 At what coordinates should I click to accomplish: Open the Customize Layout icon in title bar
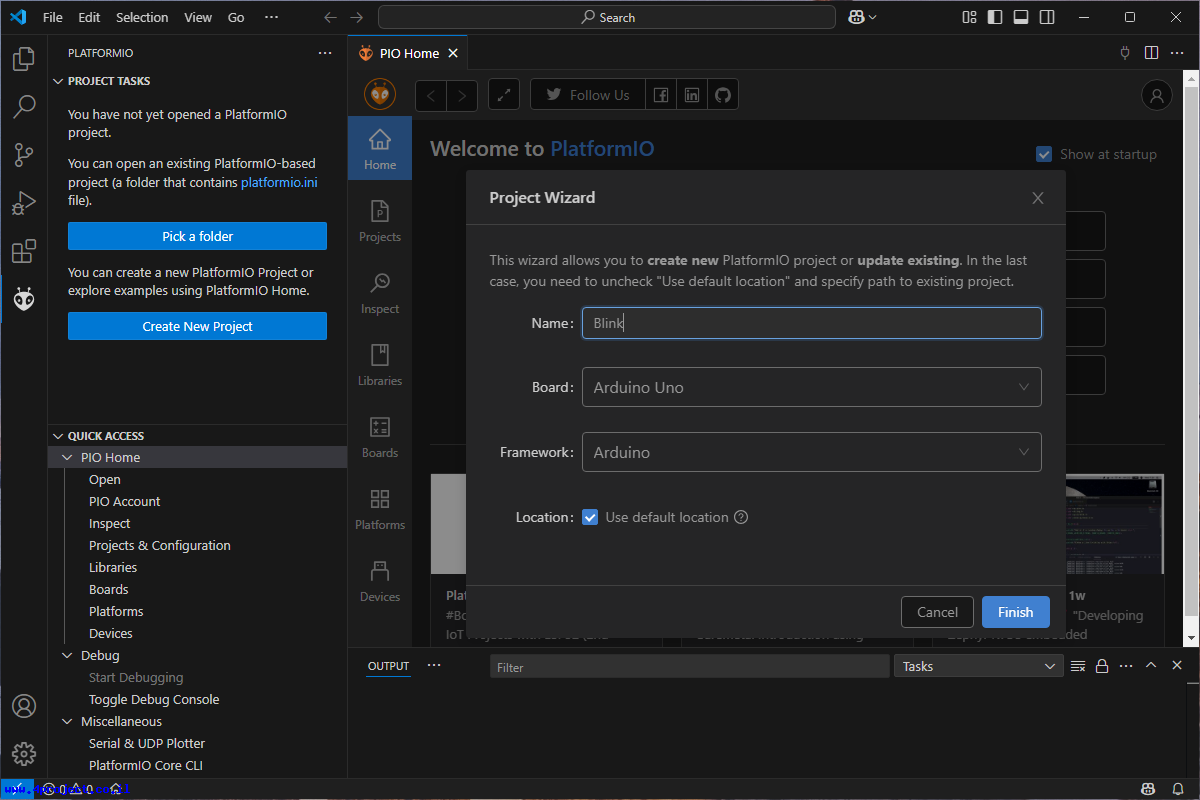(969, 17)
